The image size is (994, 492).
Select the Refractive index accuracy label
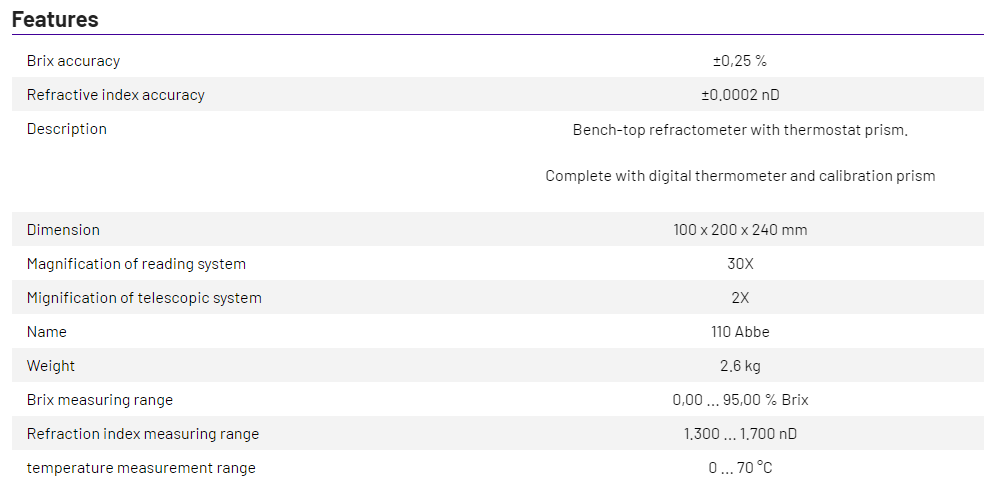coord(115,95)
